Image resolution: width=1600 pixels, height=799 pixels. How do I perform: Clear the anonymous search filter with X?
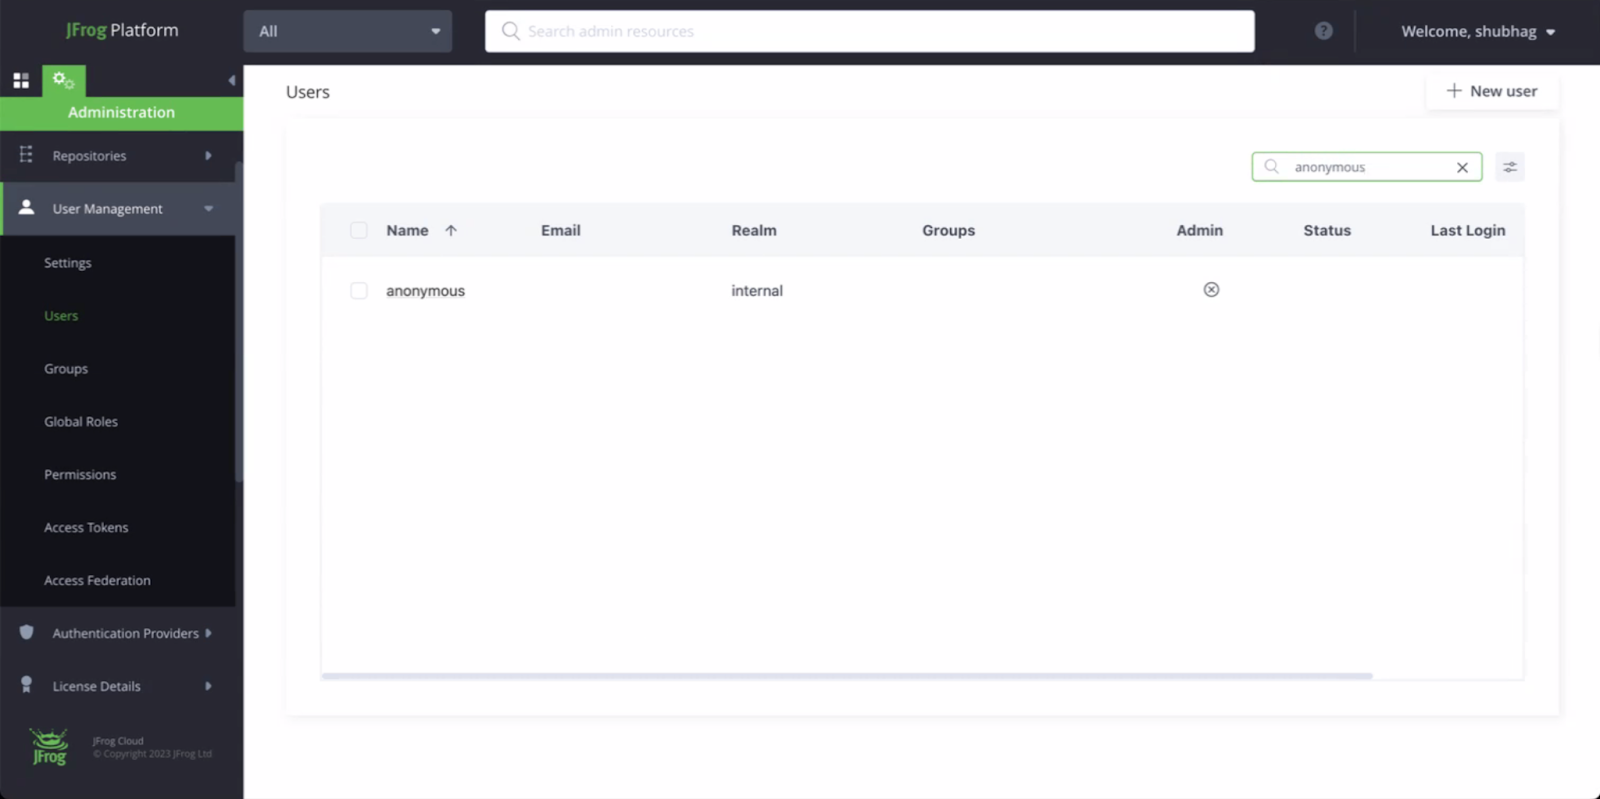point(1462,167)
